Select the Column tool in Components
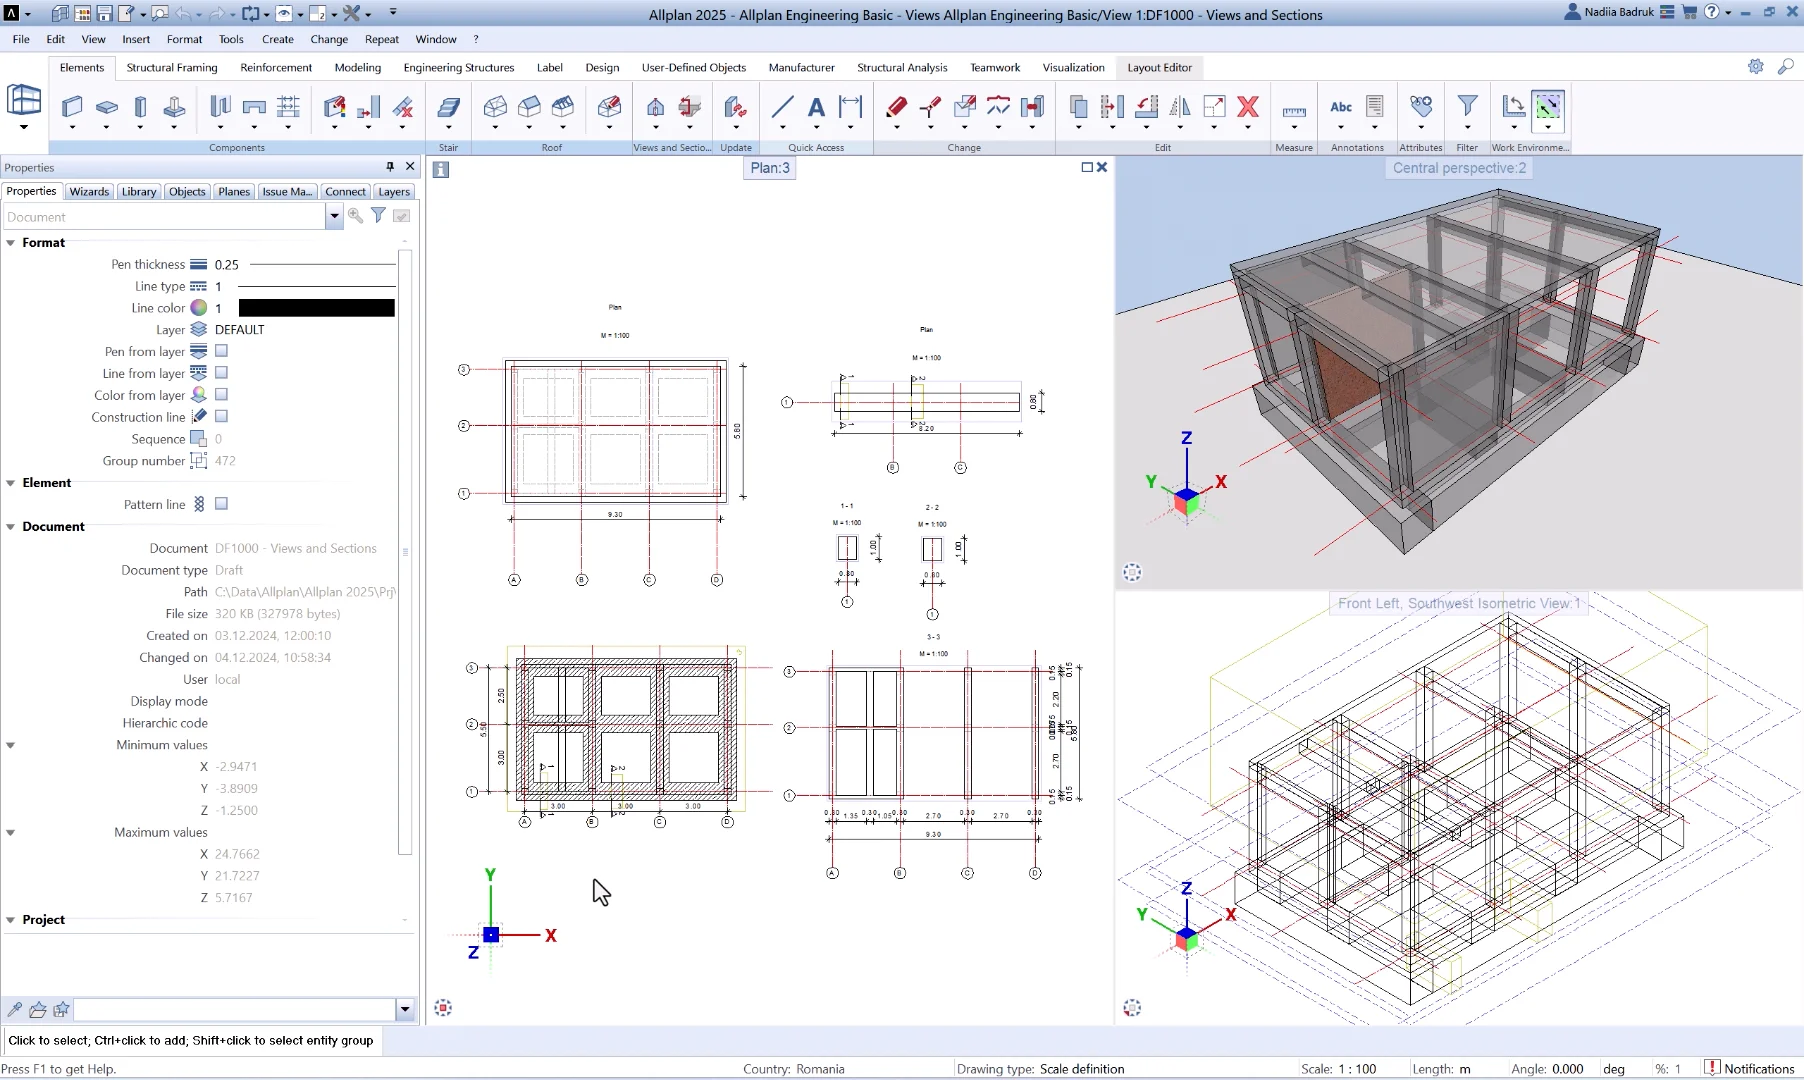The height and width of the screenshot is (1080, 1804). coord(140,107)
